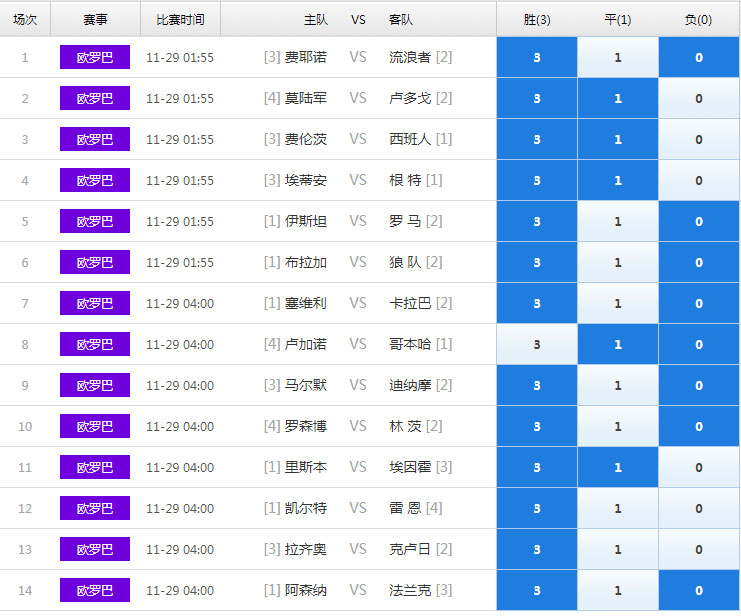
Task: Toggle win (3) for 塞维利 vs 卡拉巴
Action: coord(537,303)
